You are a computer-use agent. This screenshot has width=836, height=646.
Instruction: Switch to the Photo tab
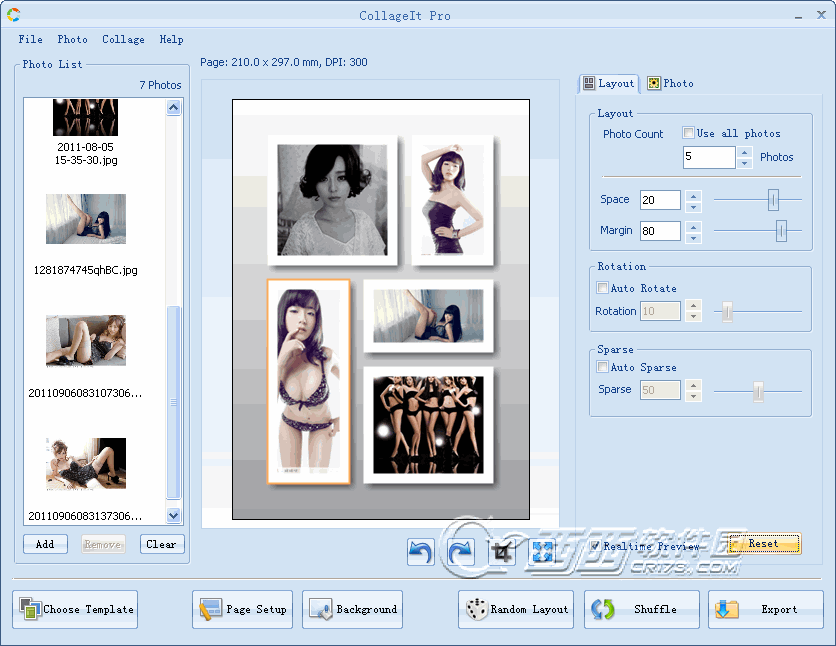[x=670, y=83]
